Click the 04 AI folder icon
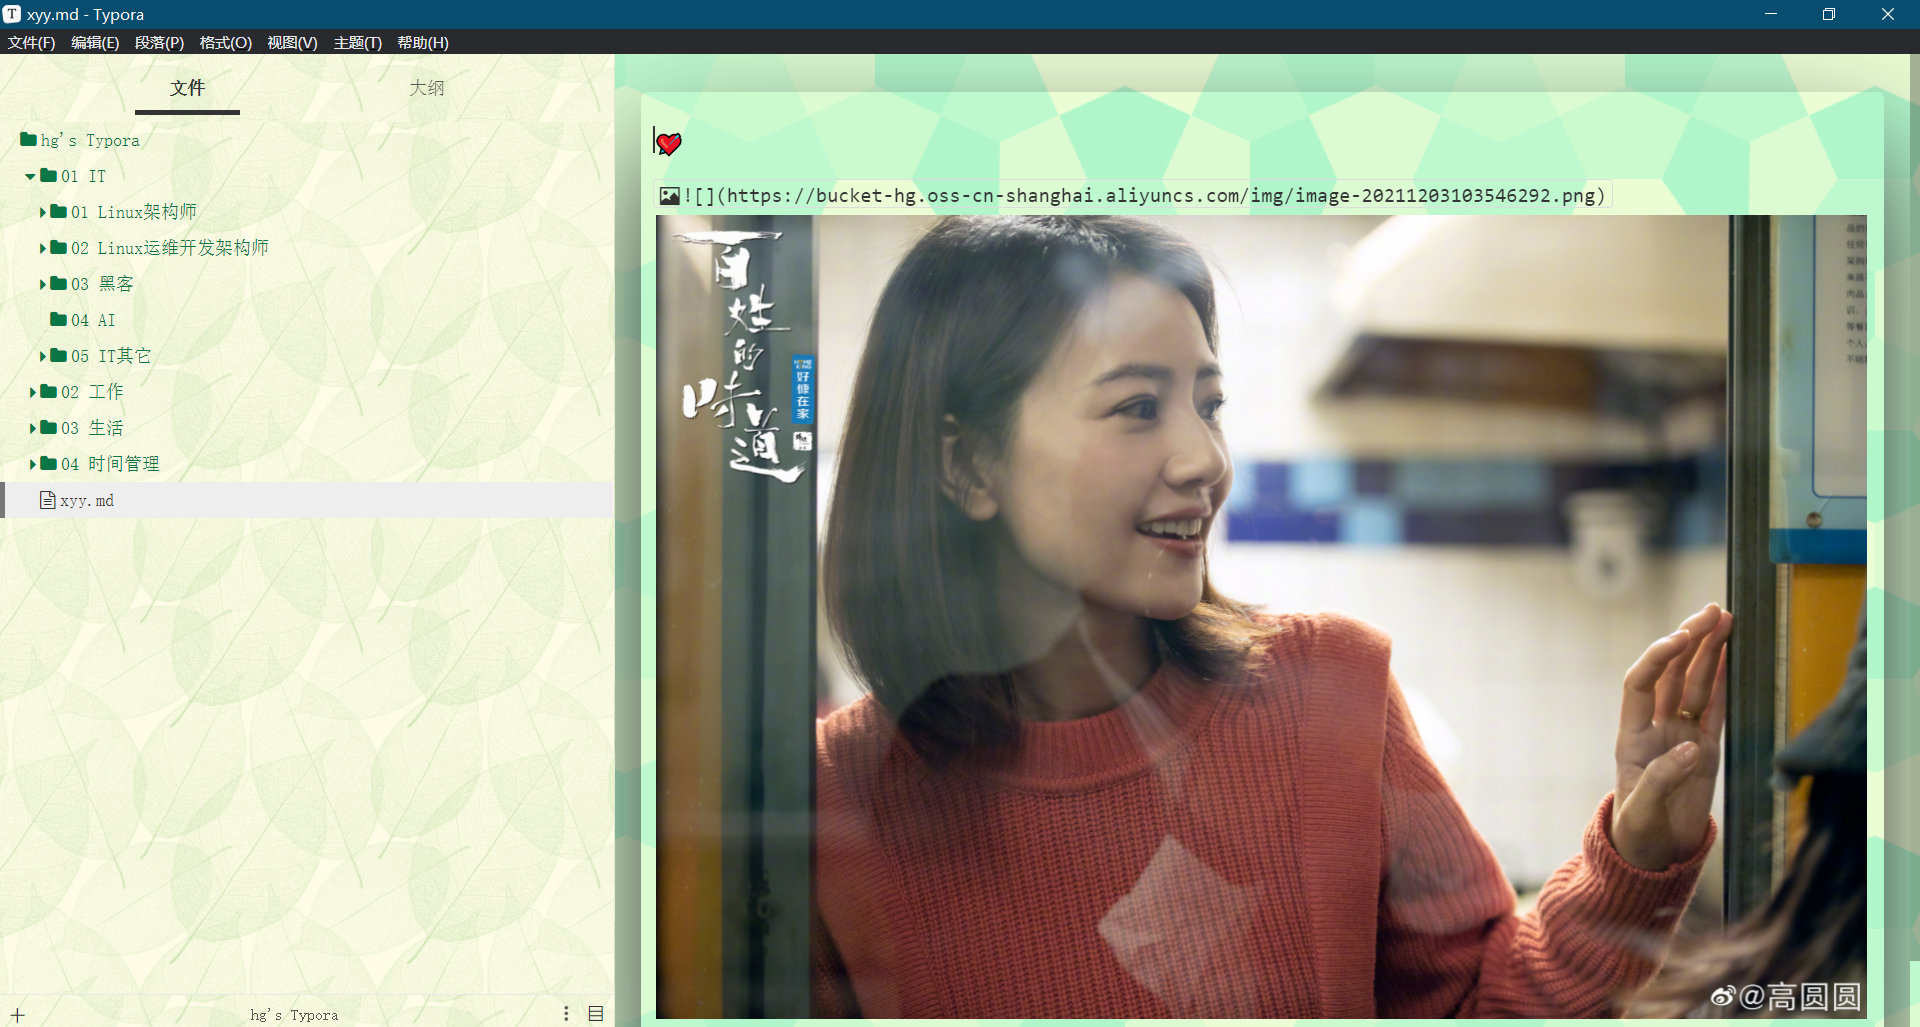The width and height of the screenshot is (1920, 1027). [58, 320]
